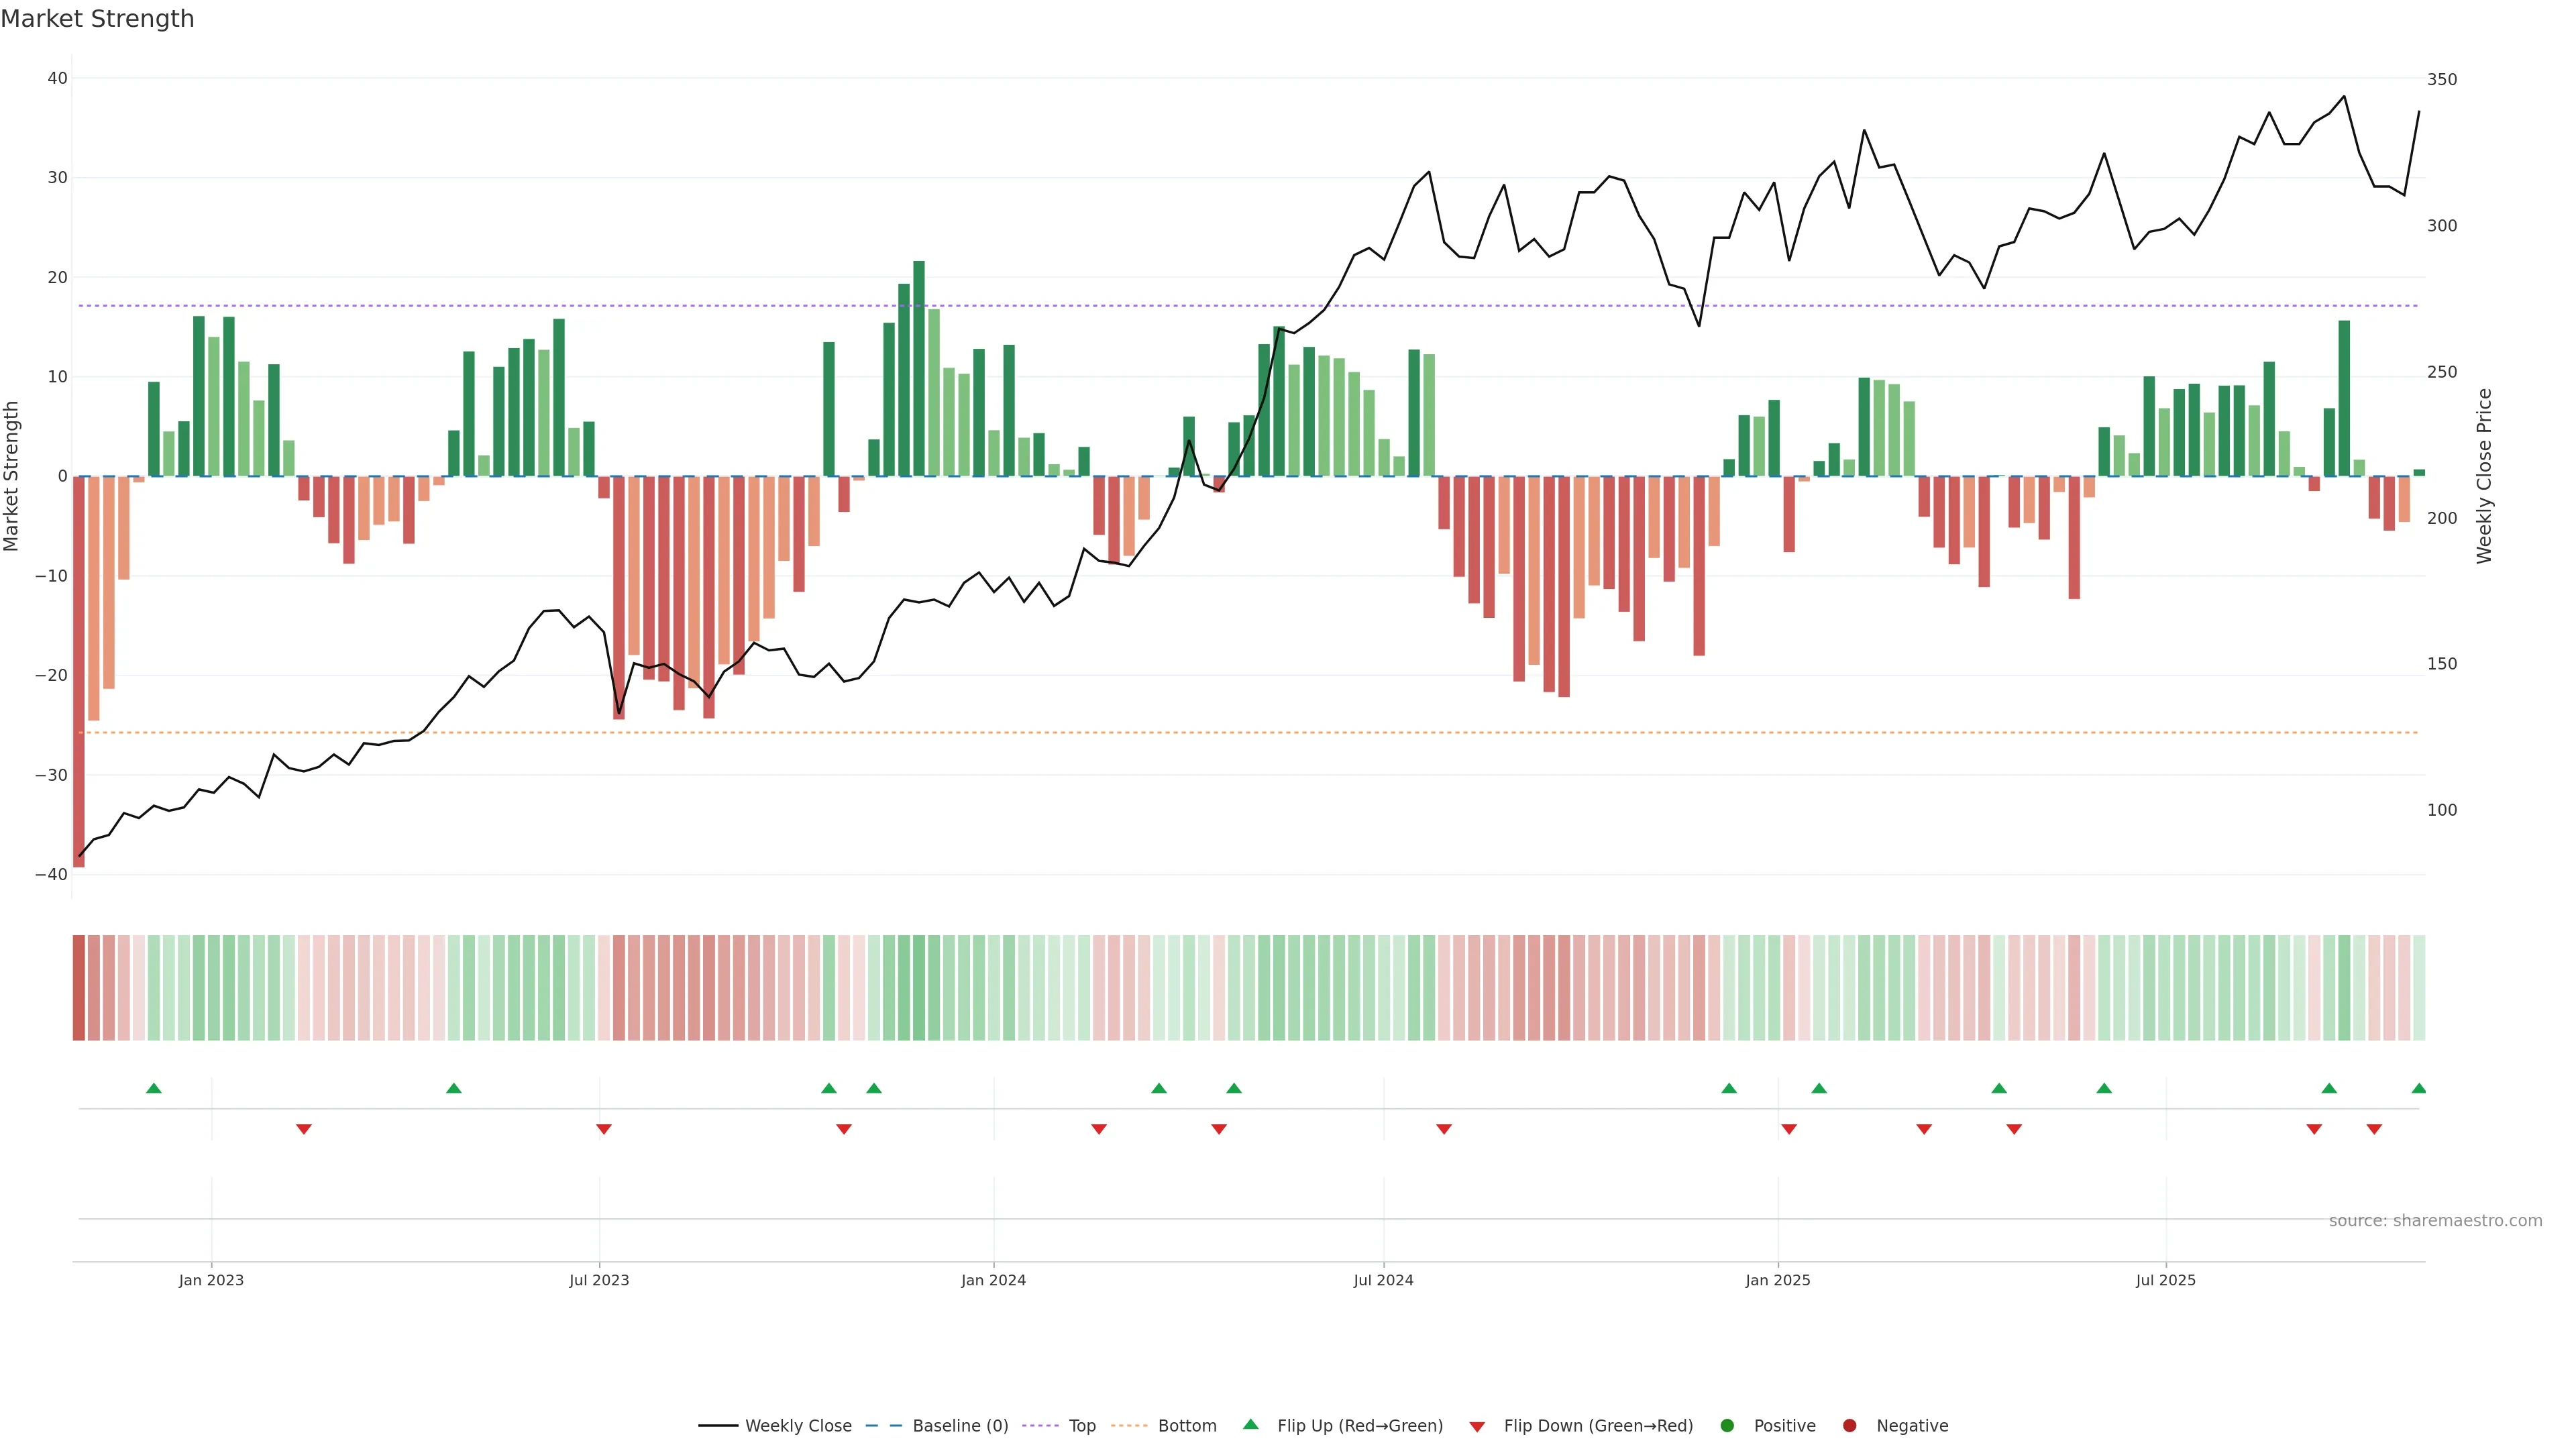Click the Jan 2023 x-axis label

click(x=211, y=1280)
